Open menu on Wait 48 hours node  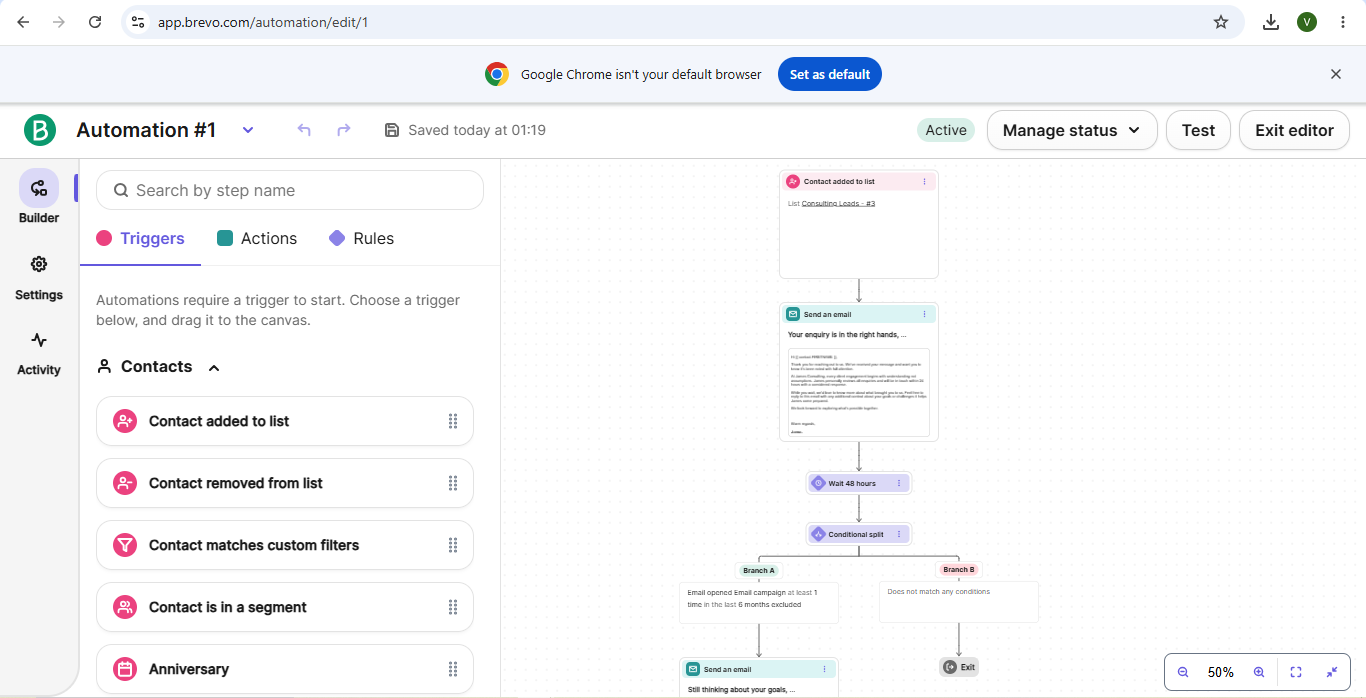[x=899, y=483]
